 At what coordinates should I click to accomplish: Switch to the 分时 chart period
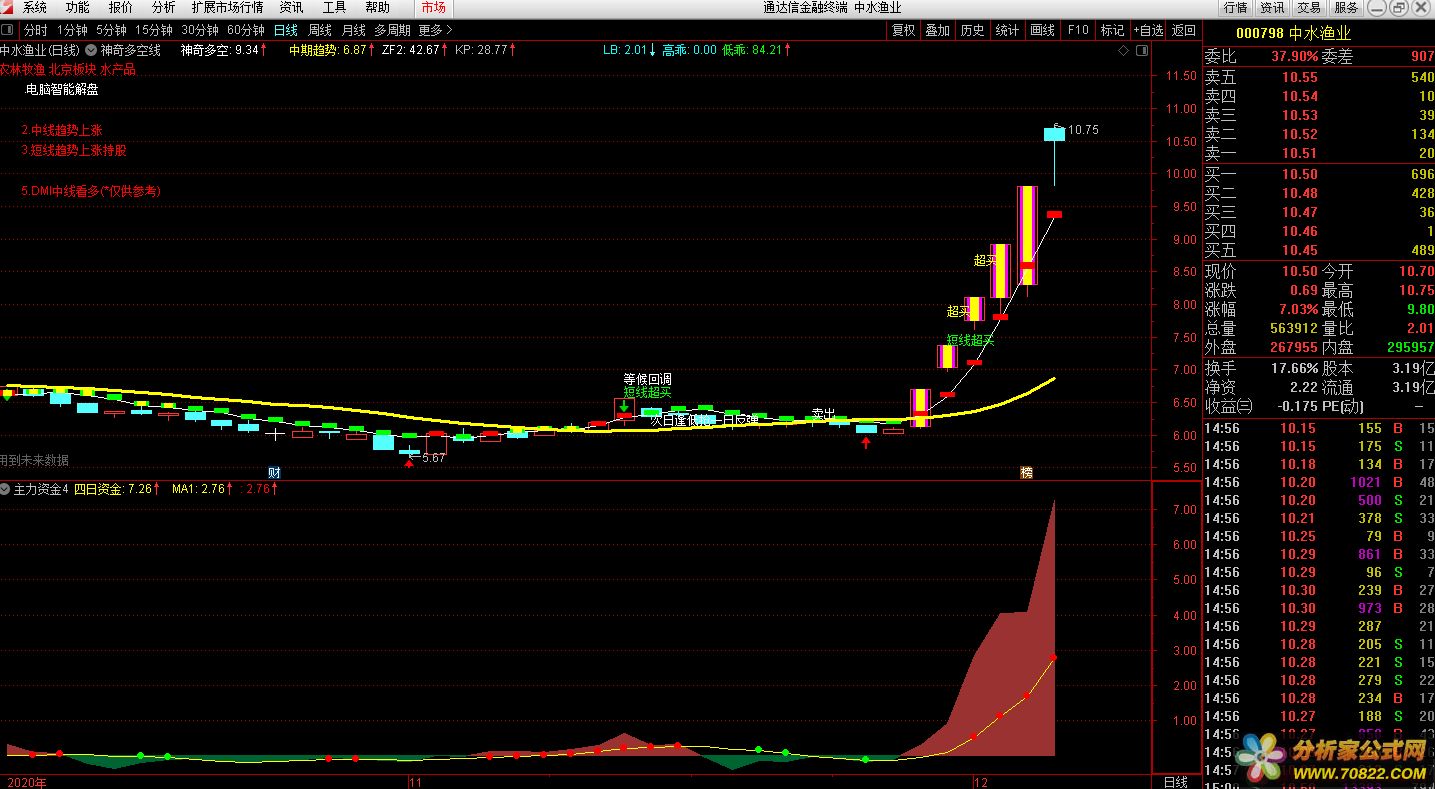point(35,30)
